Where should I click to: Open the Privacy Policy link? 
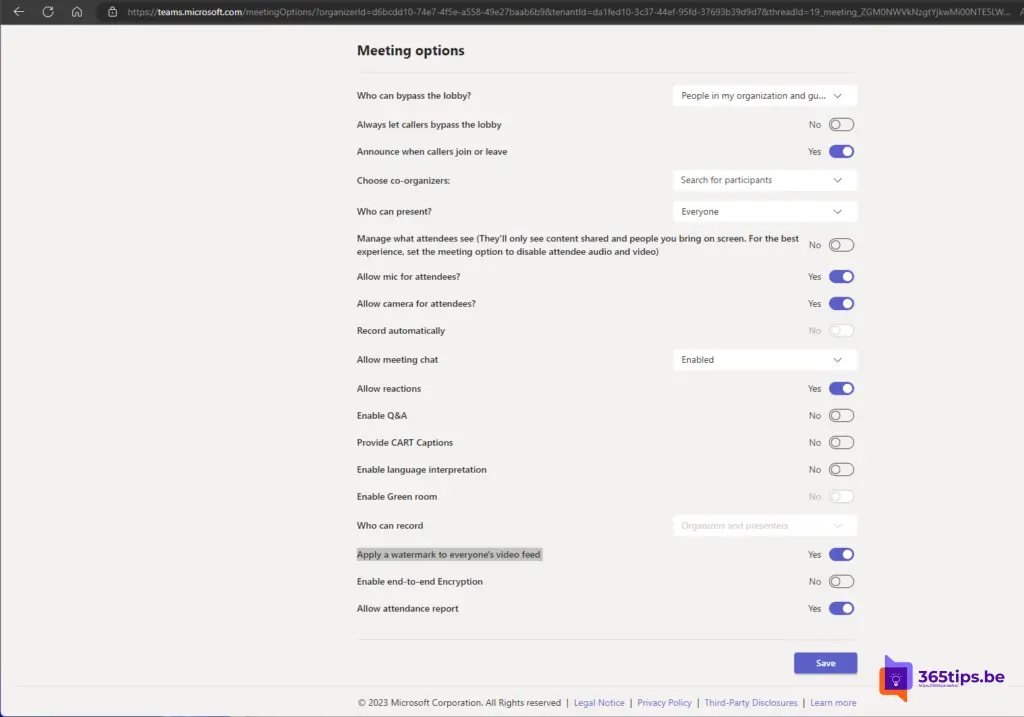click(664, 703)
